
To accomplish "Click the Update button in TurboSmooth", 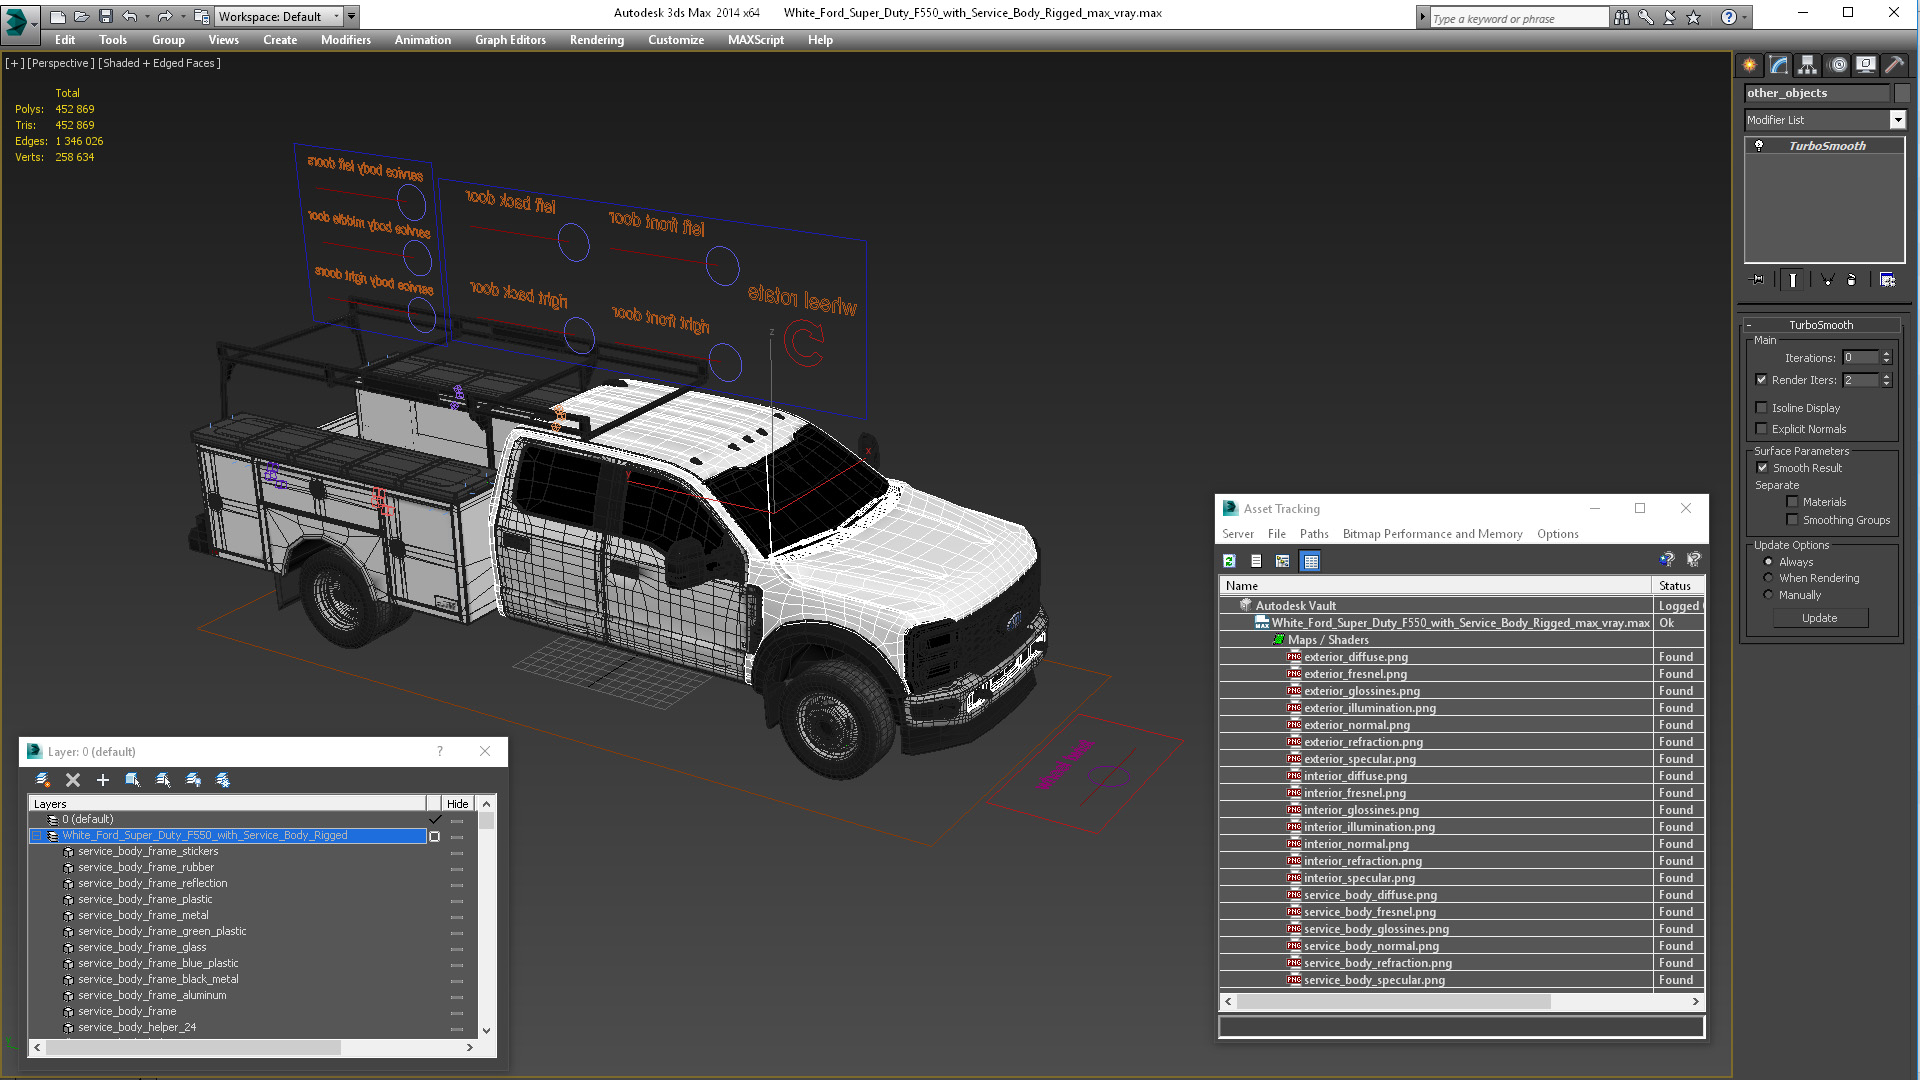I will pyautogui.click(x=1820, y=618).
